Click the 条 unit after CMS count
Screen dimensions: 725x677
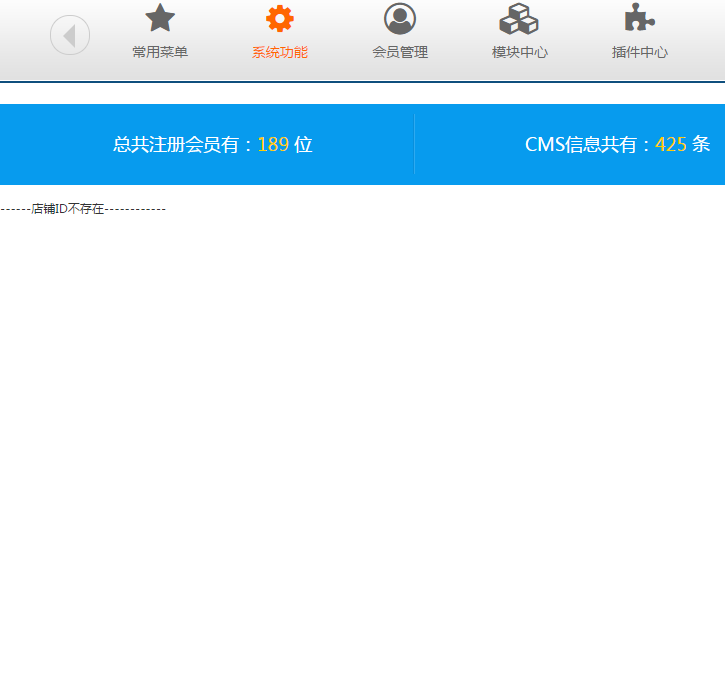click(701, 145)
